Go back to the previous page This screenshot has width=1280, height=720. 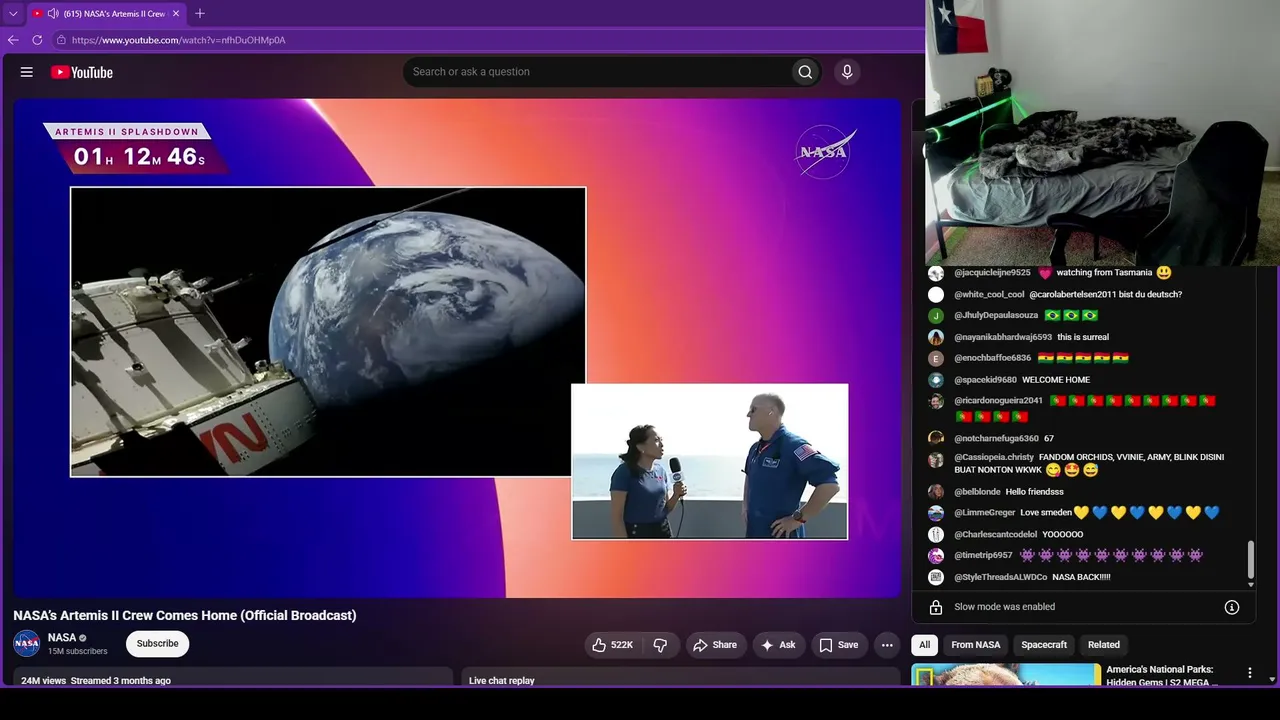tap(13, 40)
